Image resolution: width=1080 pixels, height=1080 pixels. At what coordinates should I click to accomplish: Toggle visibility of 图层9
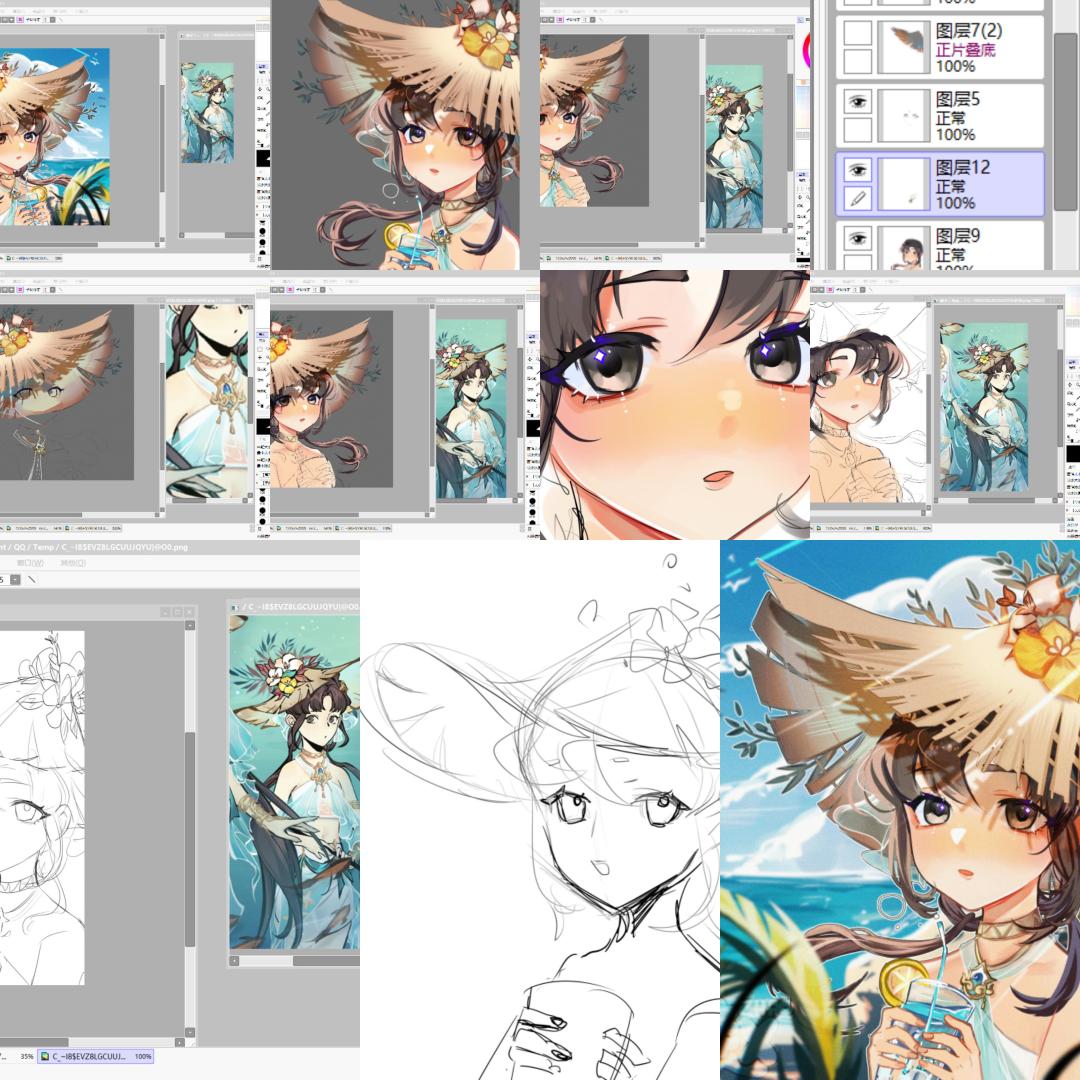tap(857, 239)
